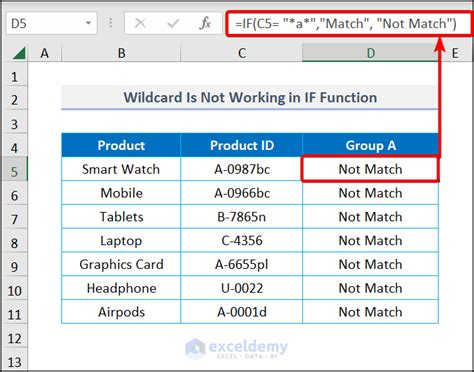Click the title 'Wildcard Is Not Working in IF Function'
Screen dimensions: 474x372
250,97
